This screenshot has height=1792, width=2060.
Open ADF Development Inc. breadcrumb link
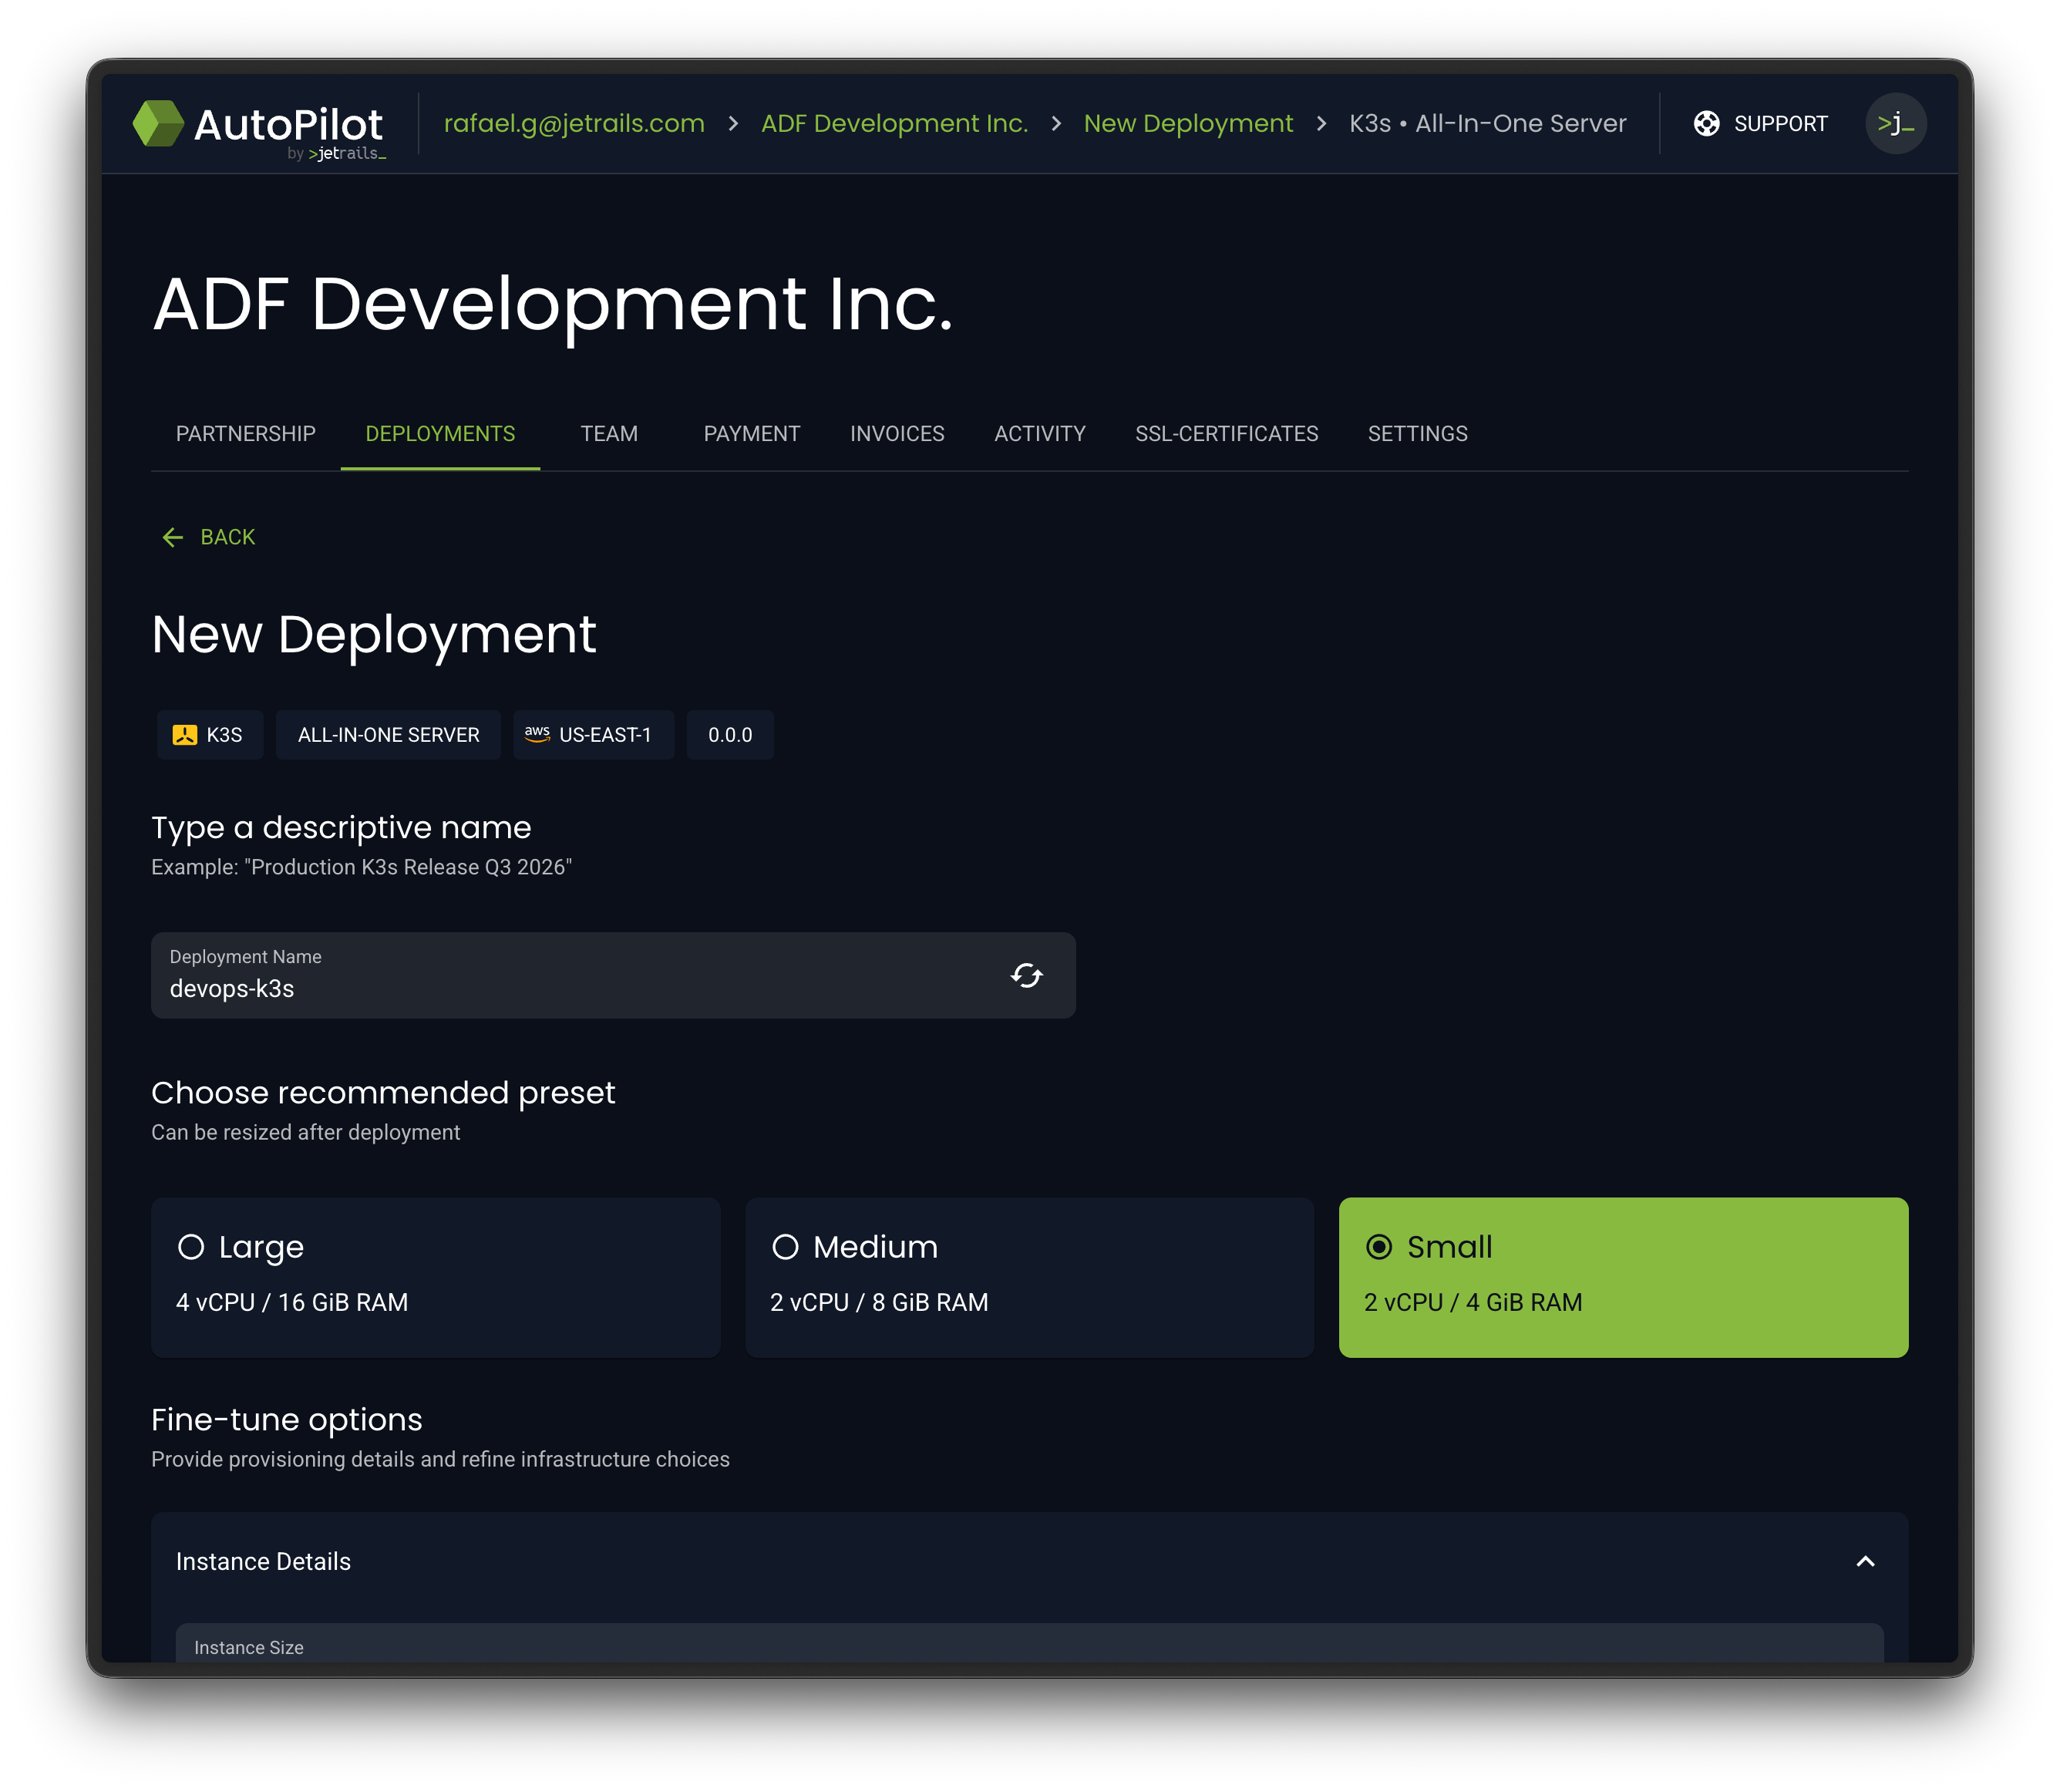tap(894, 123)
